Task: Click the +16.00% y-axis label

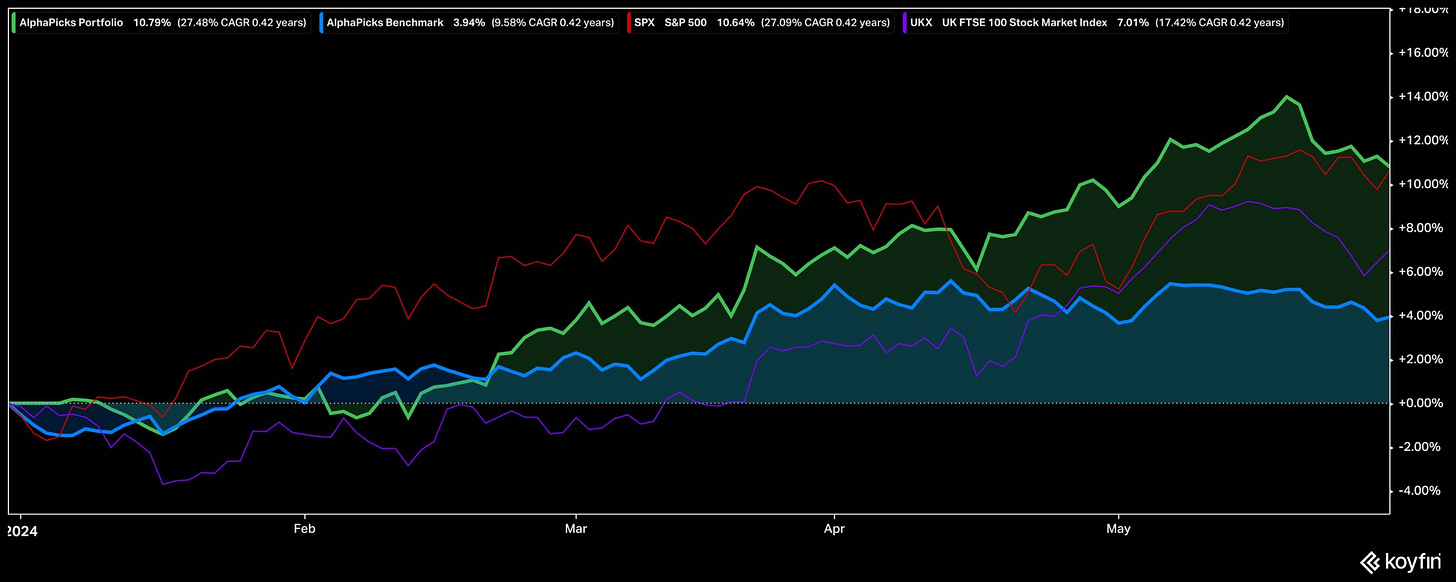Action: click(x=1424, y=53)
